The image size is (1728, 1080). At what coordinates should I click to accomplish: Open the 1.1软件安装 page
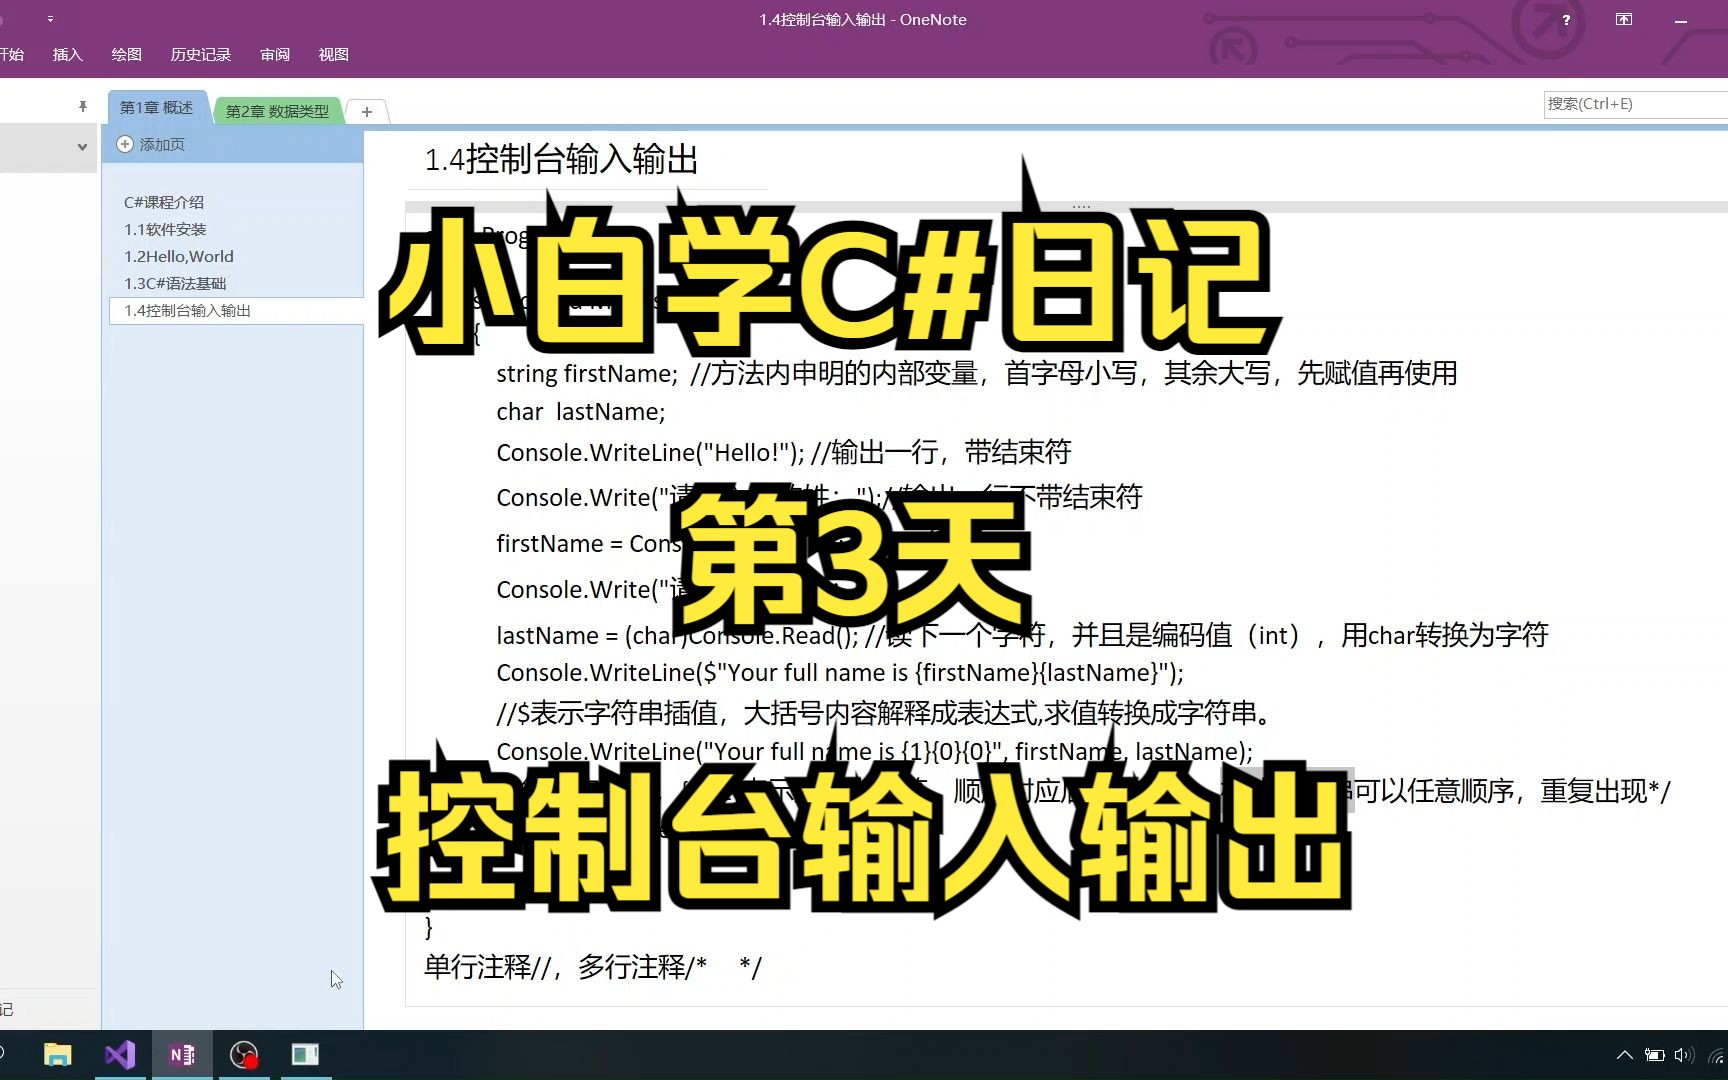coord(165,229)
